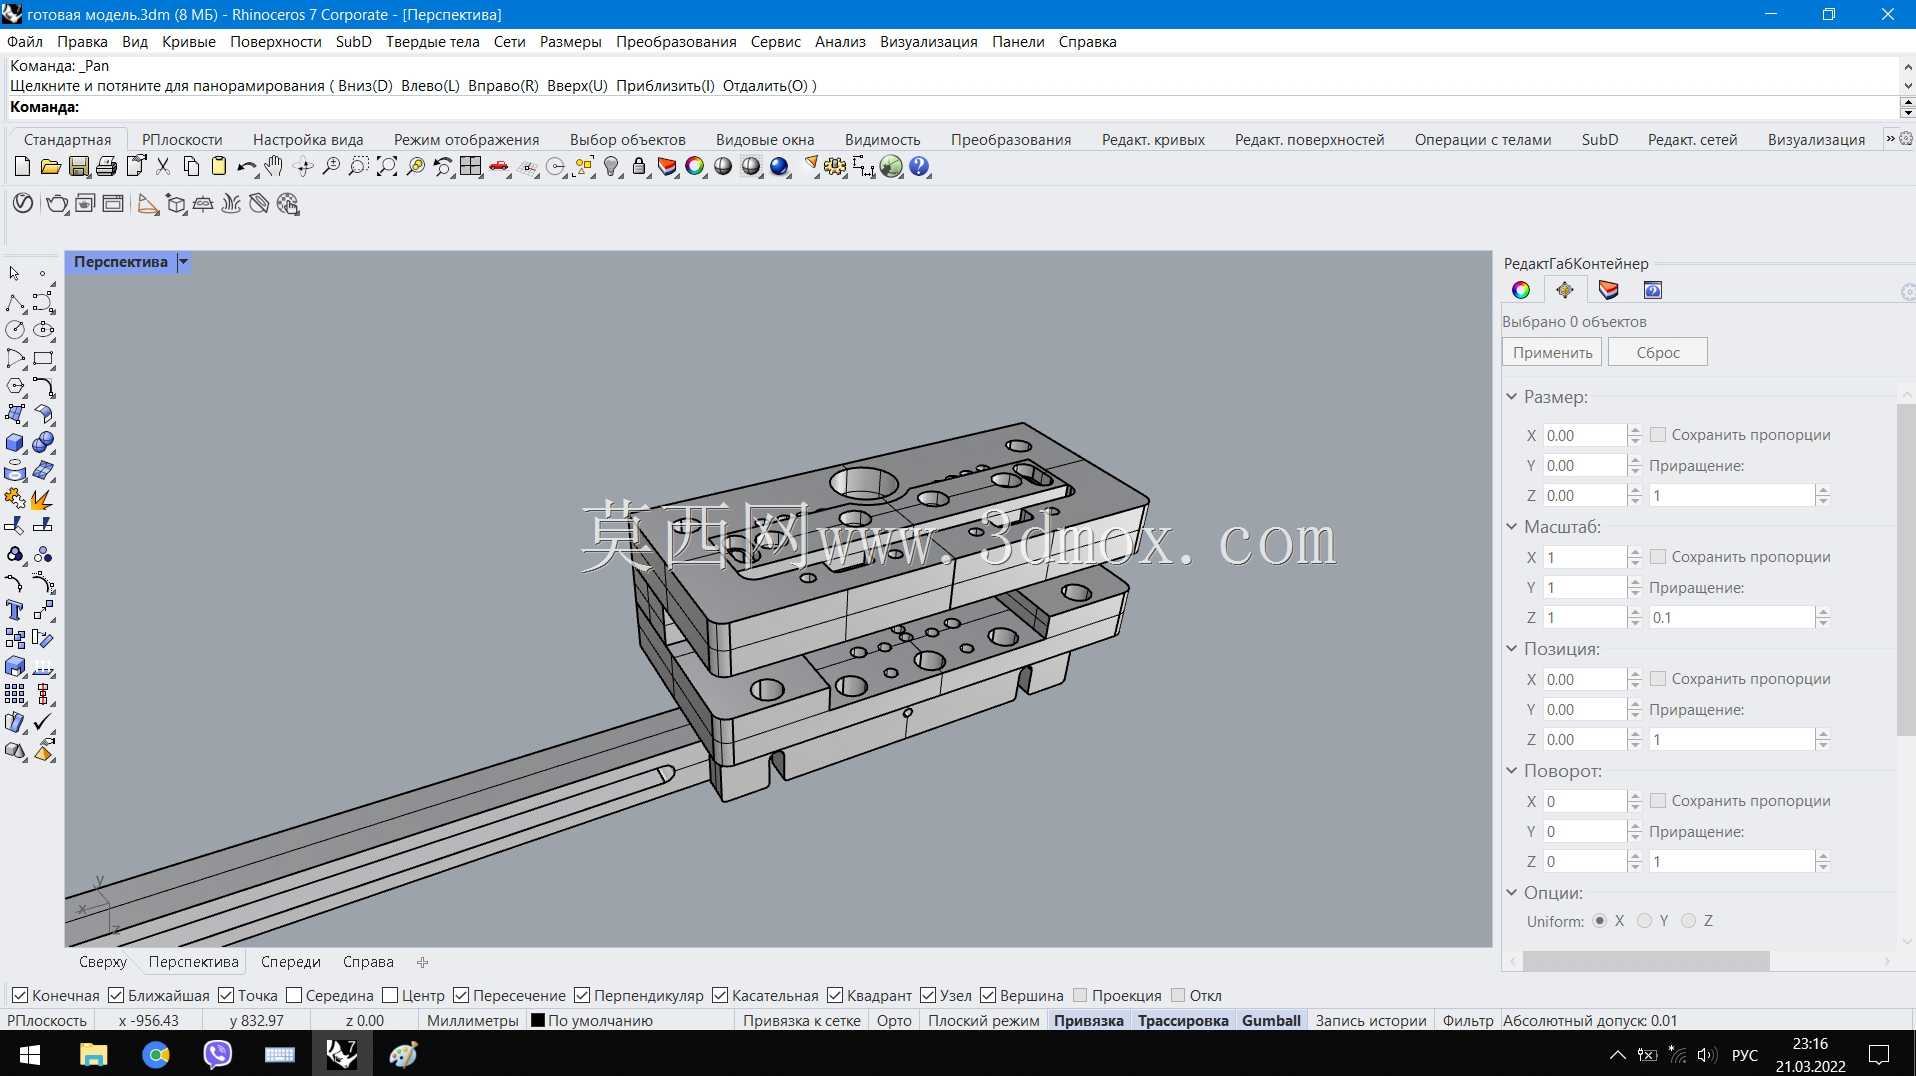Open the Layers panel tab icon
Viewport: 1916px width, 1076px height.
pos(1609,290)
